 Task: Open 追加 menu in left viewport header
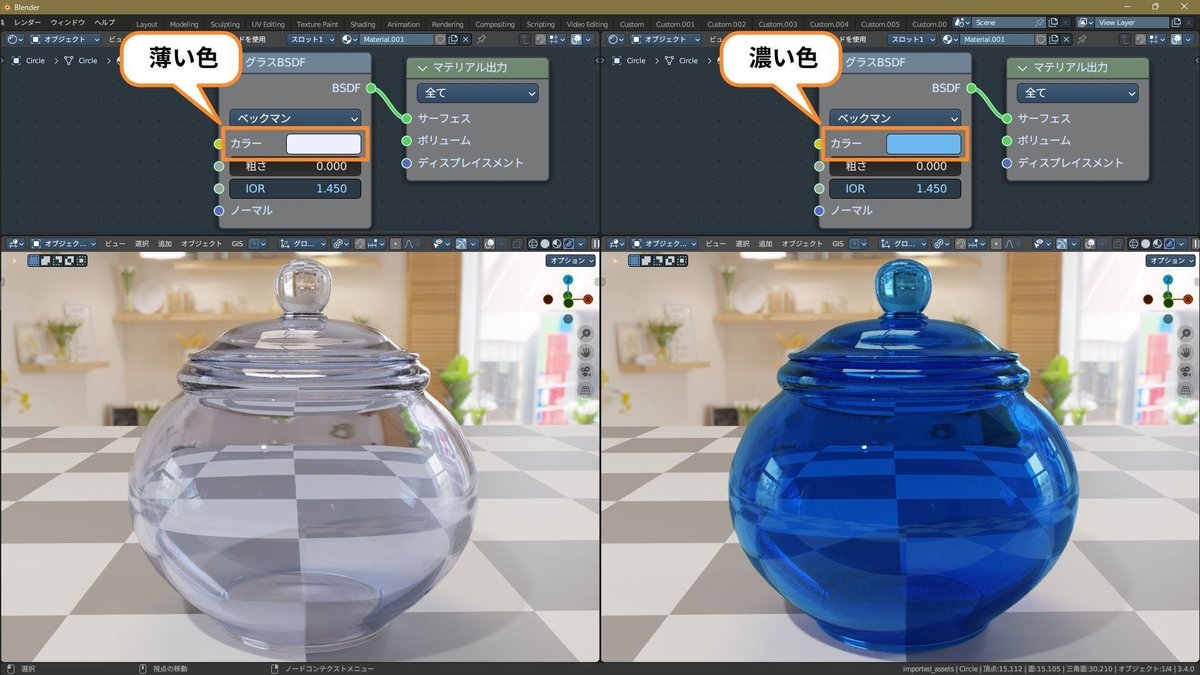coord(165,243)
